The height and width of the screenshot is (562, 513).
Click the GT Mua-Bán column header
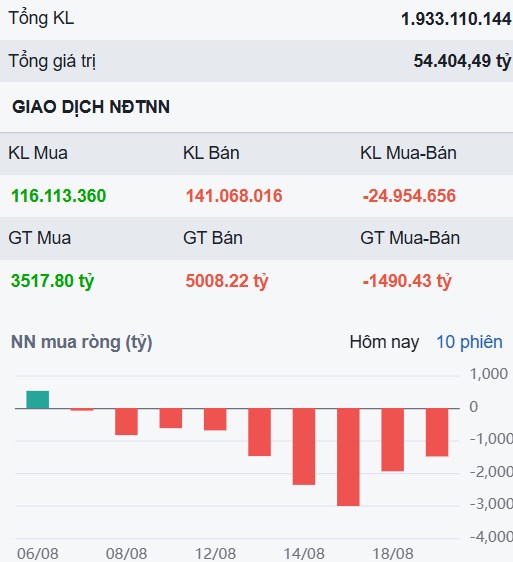pyautogui.click(x=410, y=238)
